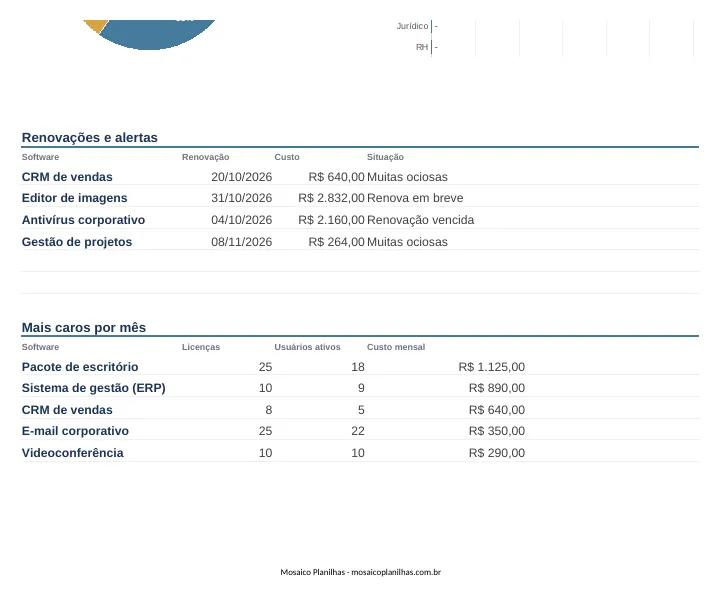Image resolution: width=719 pixels, height=597 pixels.
Task: Click renewal date 31/10/2026
Action: tap(242, 198)
